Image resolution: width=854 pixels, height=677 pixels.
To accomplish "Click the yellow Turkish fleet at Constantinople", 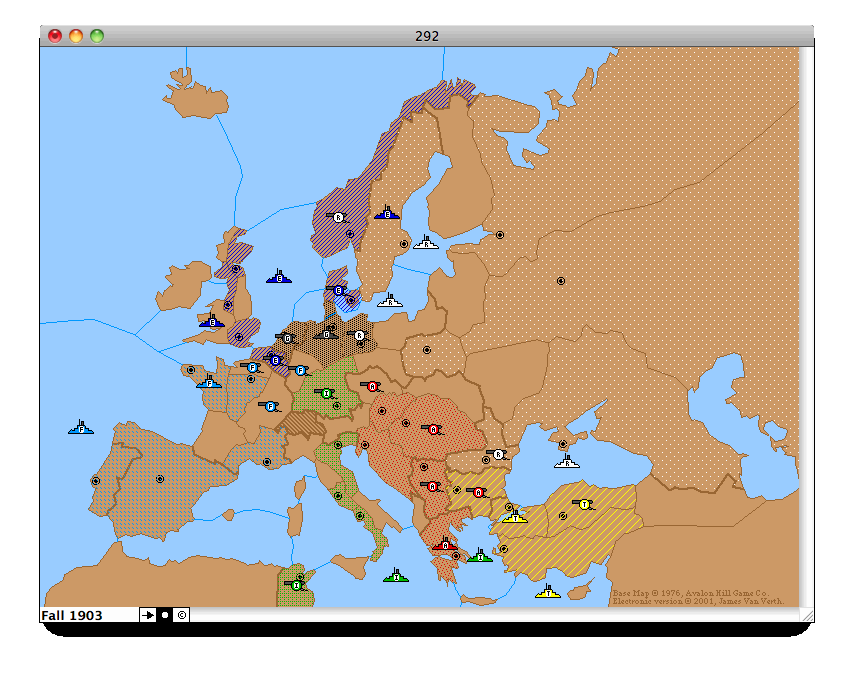I will (x=515, y=516).
